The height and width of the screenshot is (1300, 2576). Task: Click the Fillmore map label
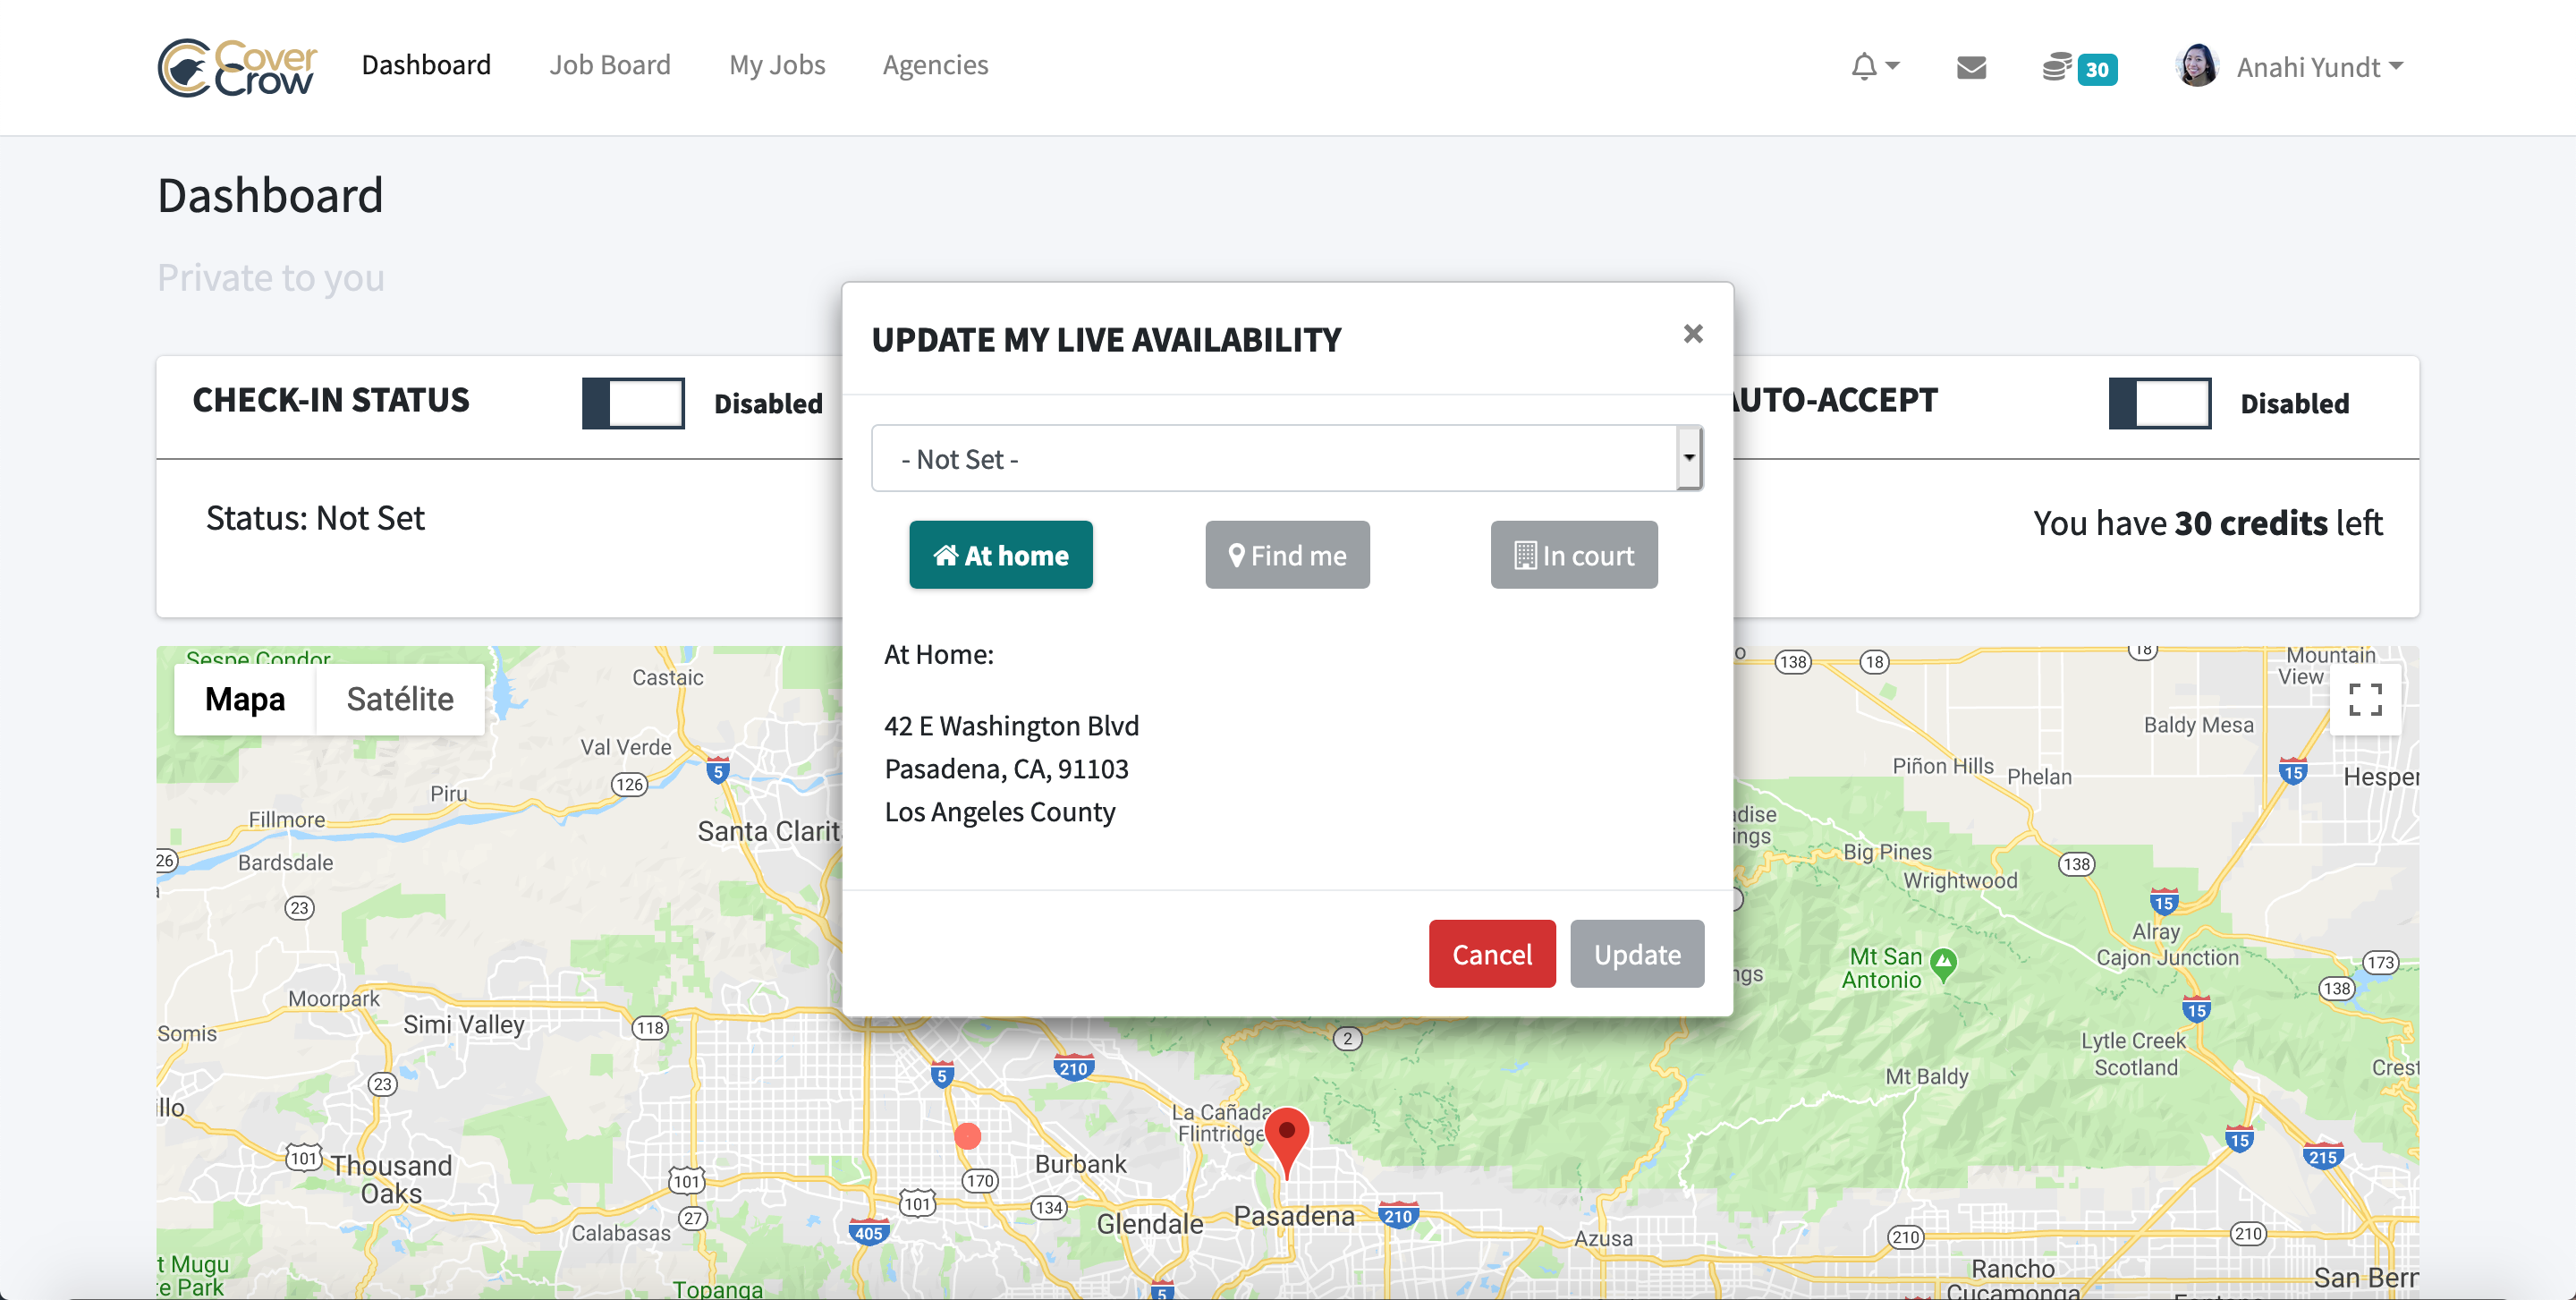coord(287,819)
